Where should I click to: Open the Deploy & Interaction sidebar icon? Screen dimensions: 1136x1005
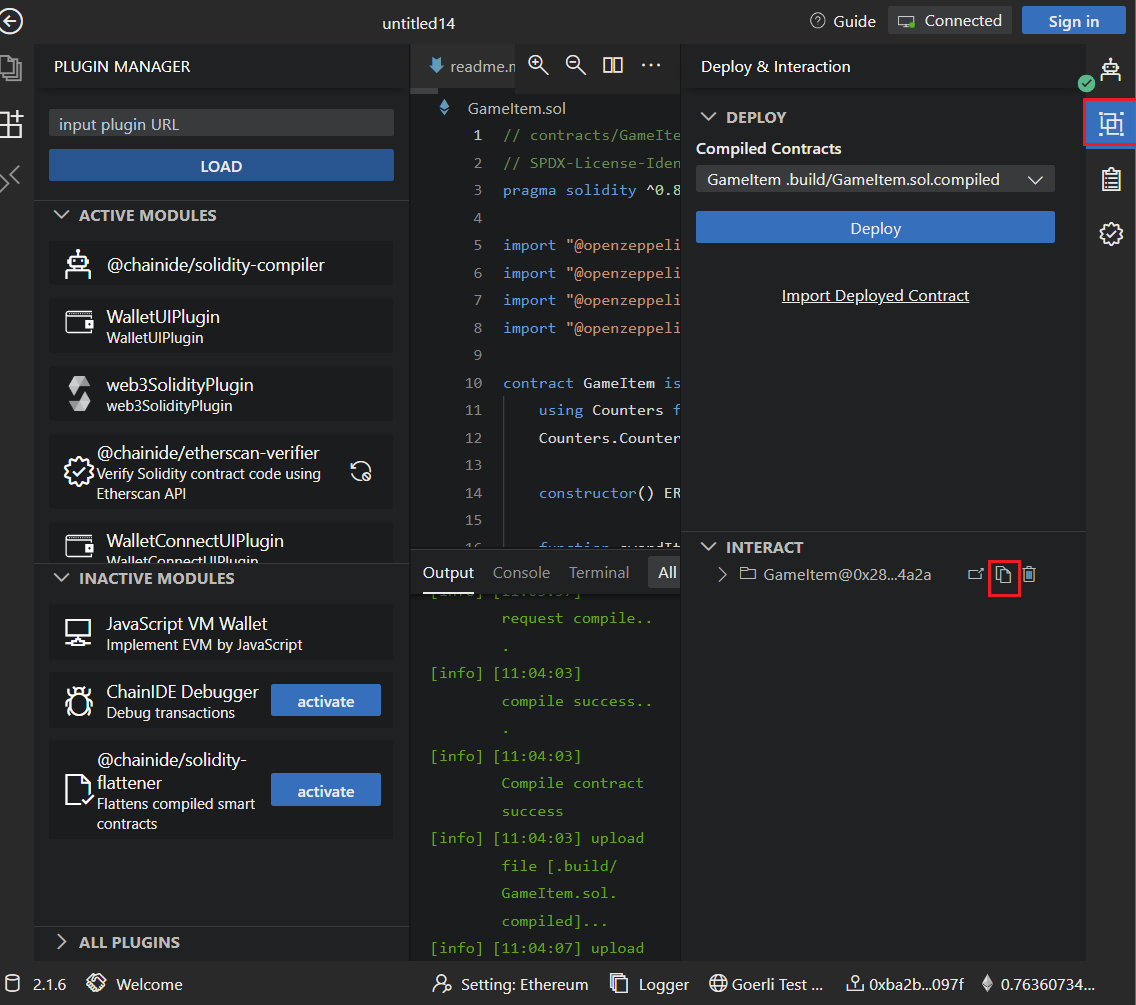tap(1110, 124)
